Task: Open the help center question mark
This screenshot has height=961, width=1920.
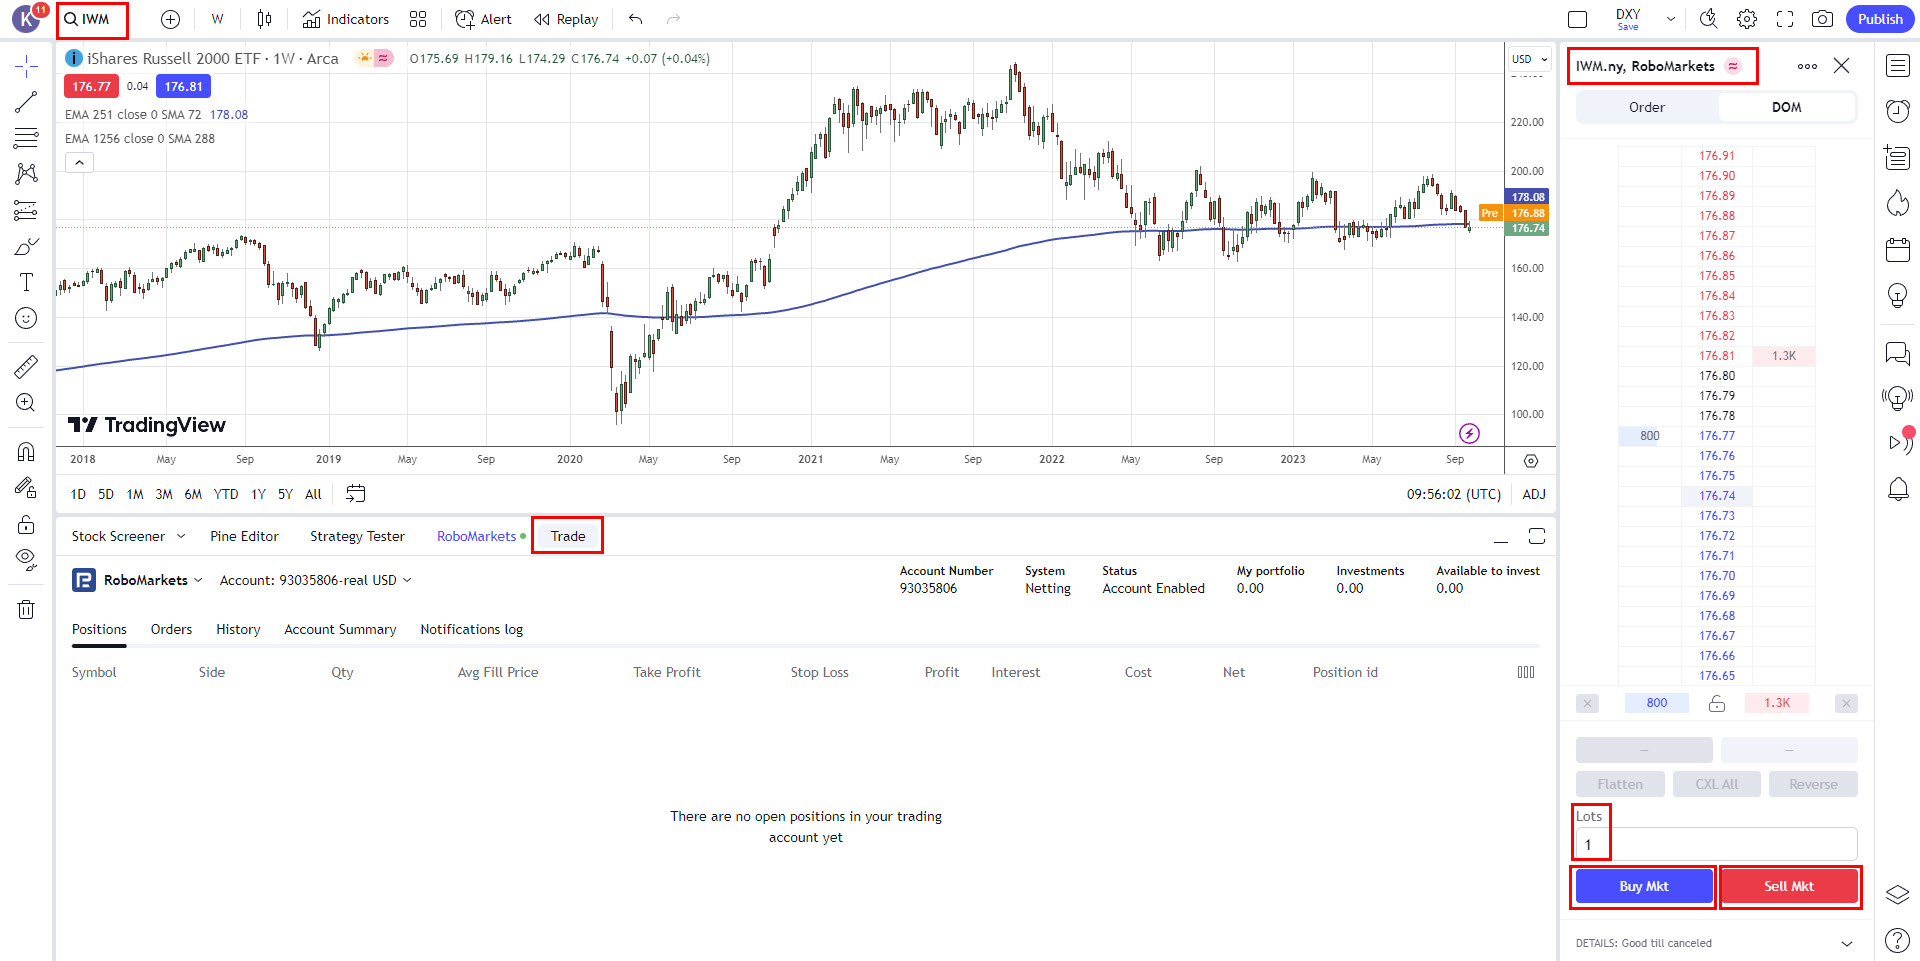Action: coord(1897,940)
